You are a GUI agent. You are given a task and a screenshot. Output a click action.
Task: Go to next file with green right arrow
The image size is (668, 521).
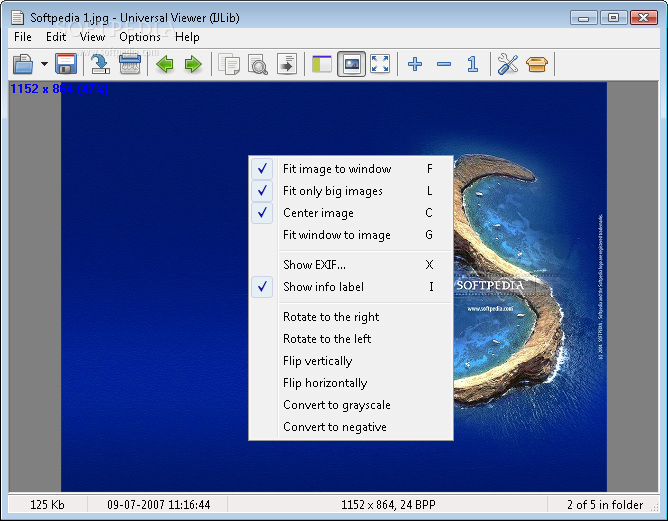coord(193,64)
